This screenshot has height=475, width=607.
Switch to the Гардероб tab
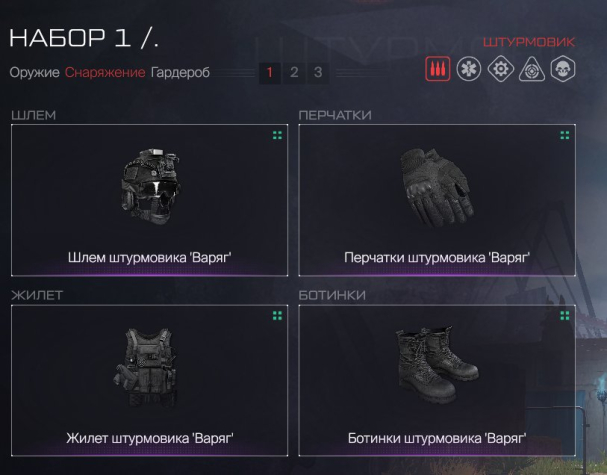click(180, 72)
